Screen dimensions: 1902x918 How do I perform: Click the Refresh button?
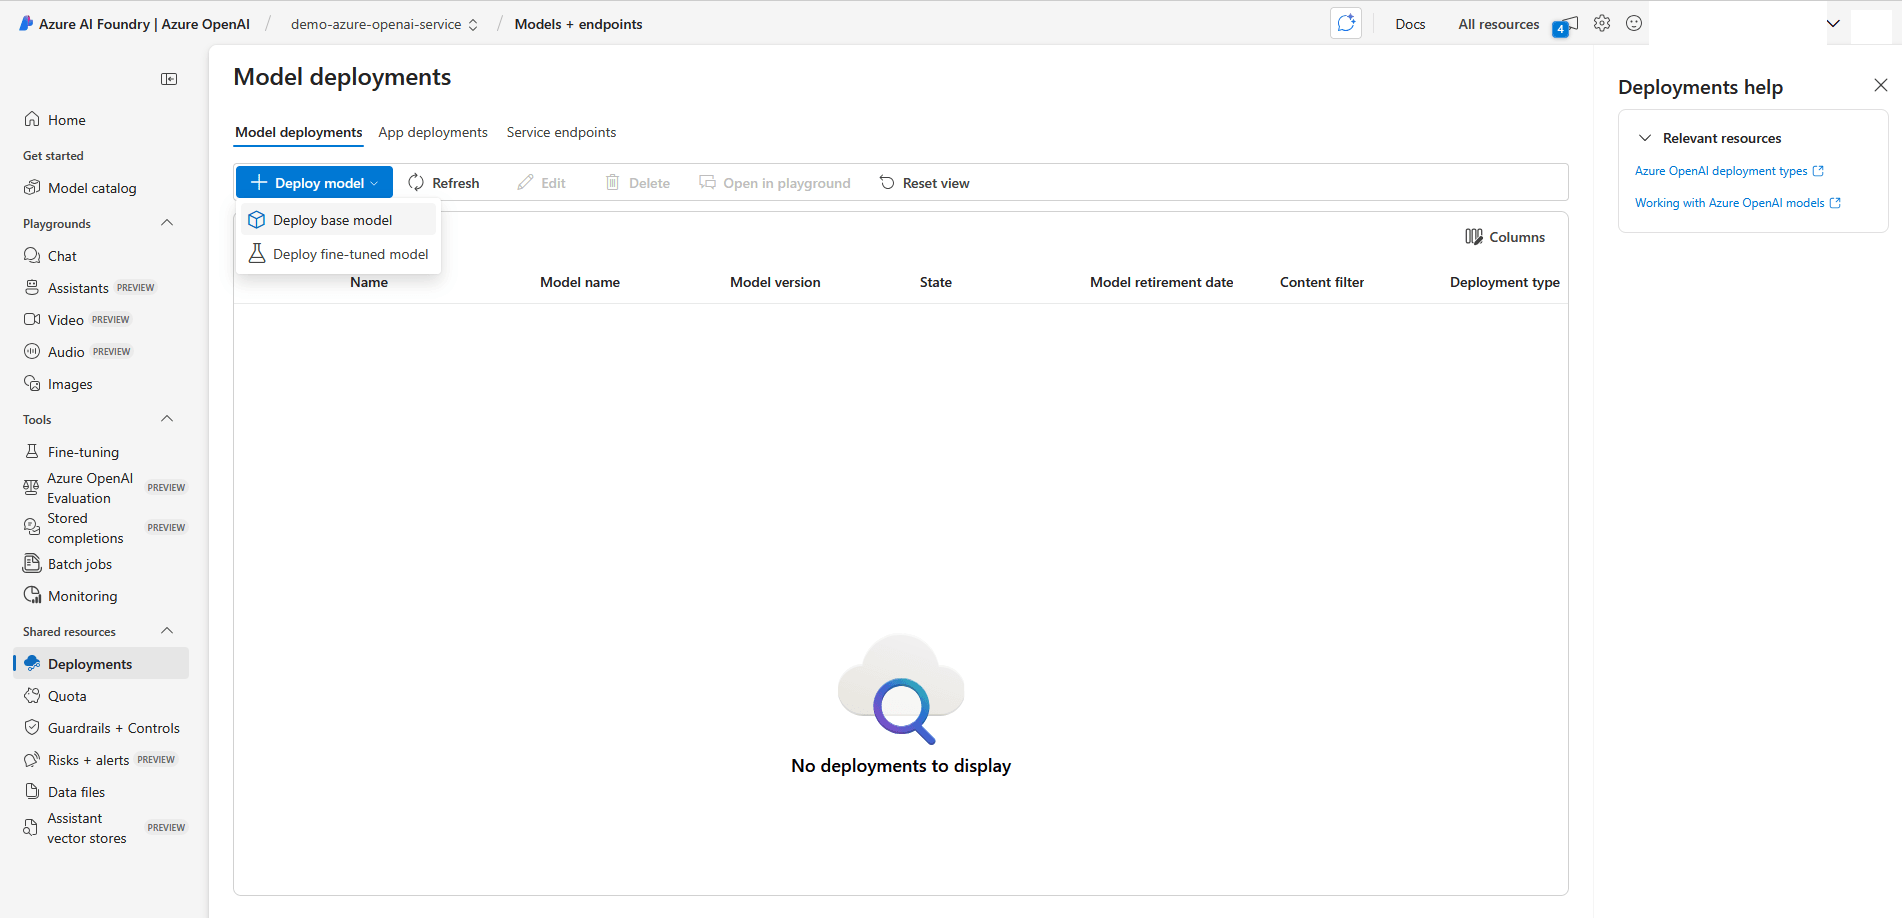444,182
